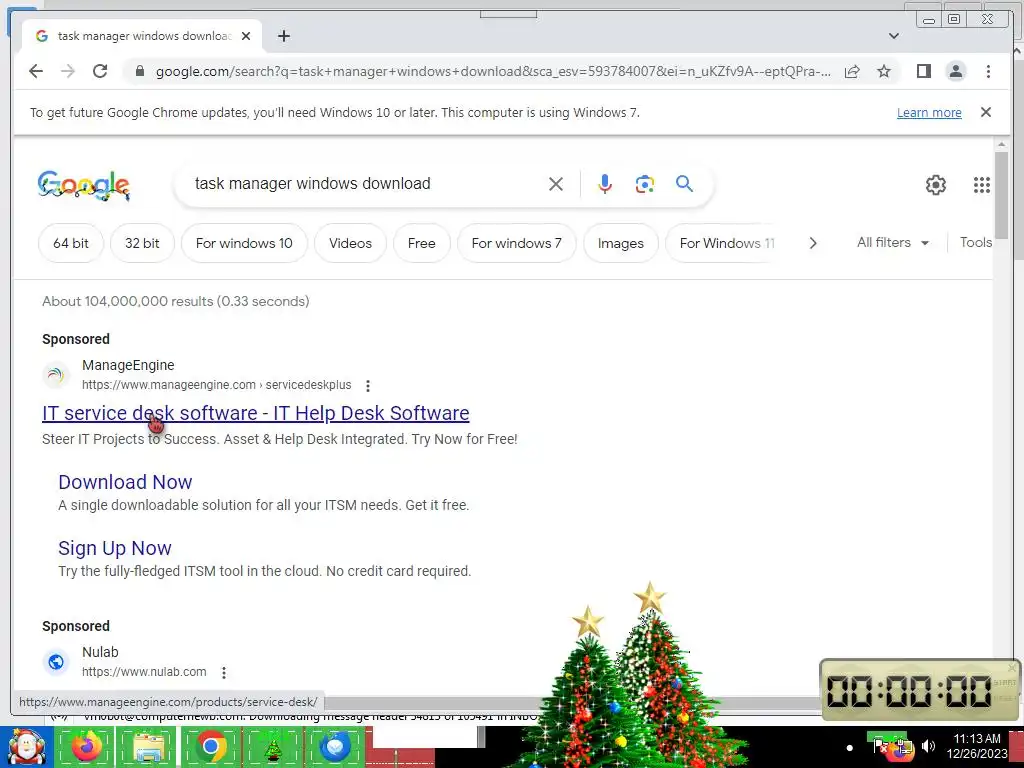Image resolution: width=1024 pixels, height=768 pixels.
Task: Click the padlock site info icon
Action: click(139, 71)
